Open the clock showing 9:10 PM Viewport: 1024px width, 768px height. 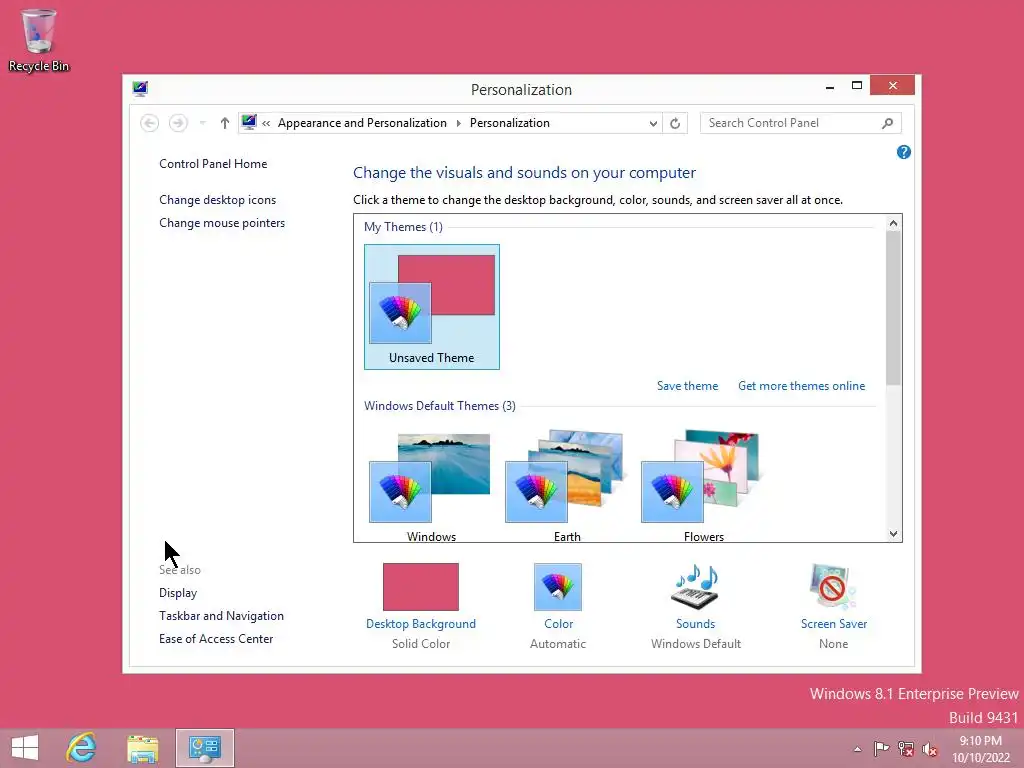tap(980, 749)
